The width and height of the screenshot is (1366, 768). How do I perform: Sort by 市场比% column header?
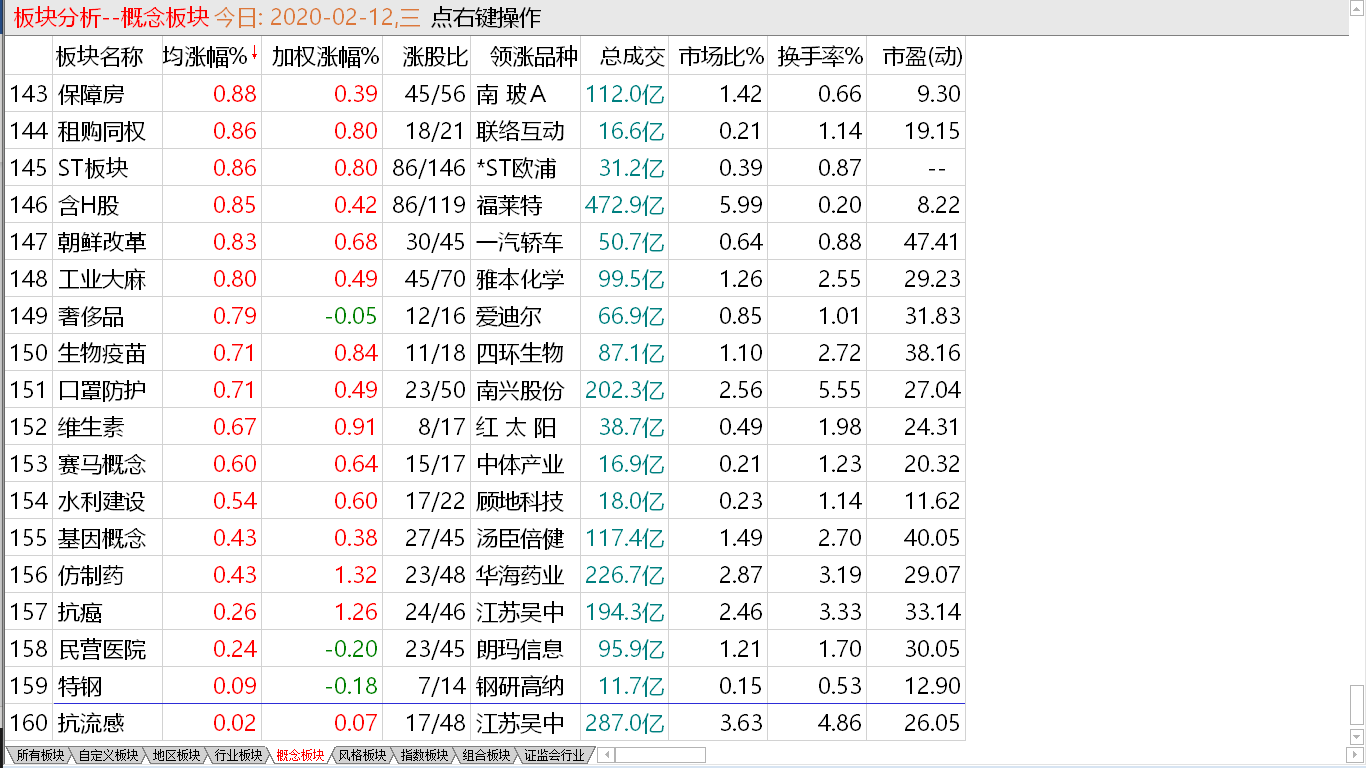click(721, 57)
